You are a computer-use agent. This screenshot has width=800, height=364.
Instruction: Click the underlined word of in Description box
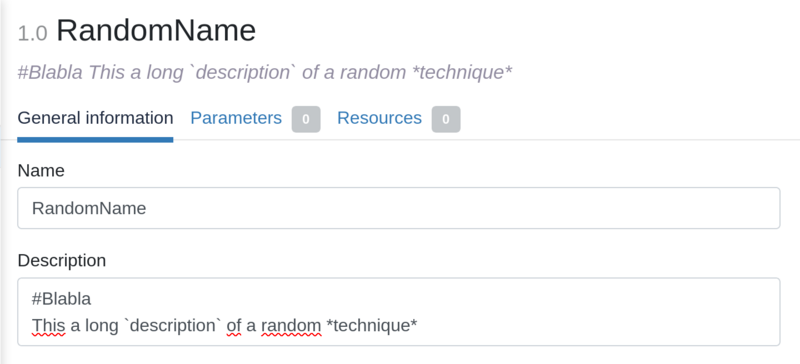(234, 325)
